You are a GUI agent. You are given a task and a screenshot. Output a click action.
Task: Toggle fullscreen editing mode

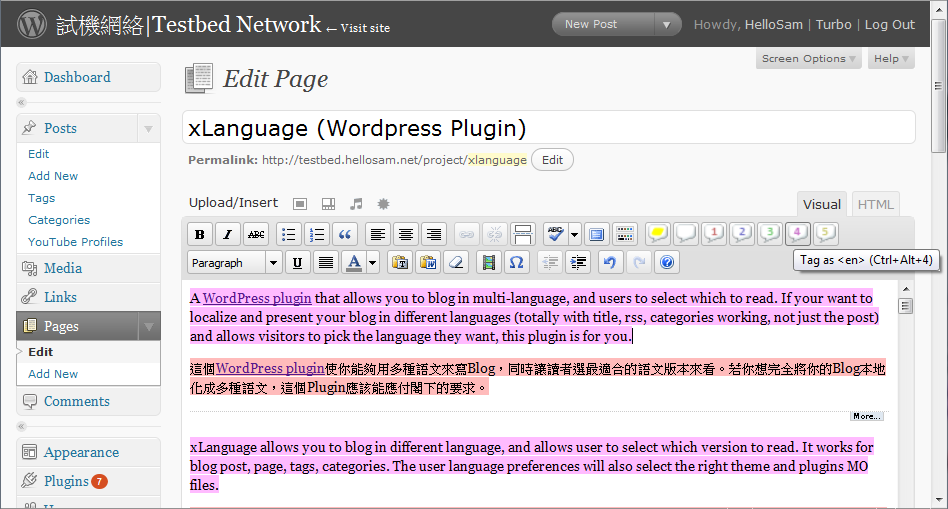[597, 234]
